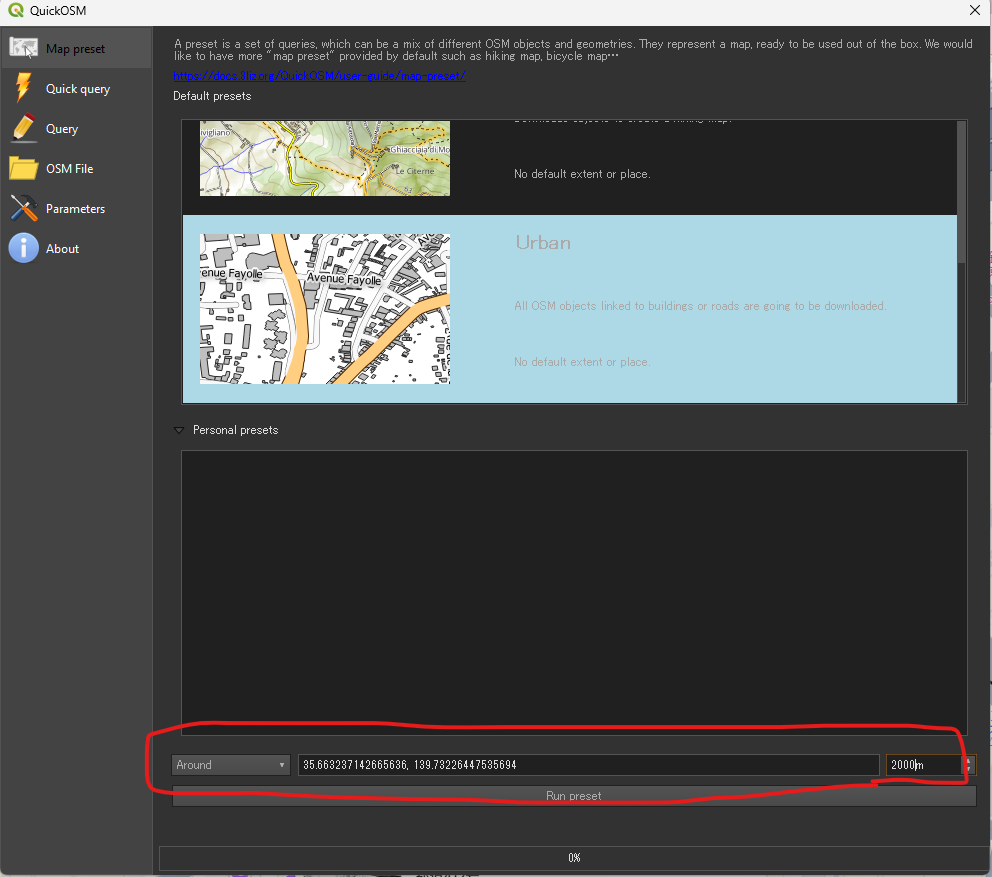Open the Around query type dropdown
The height and width of the screenshot is (877, 992).
(x=231, y=765)
